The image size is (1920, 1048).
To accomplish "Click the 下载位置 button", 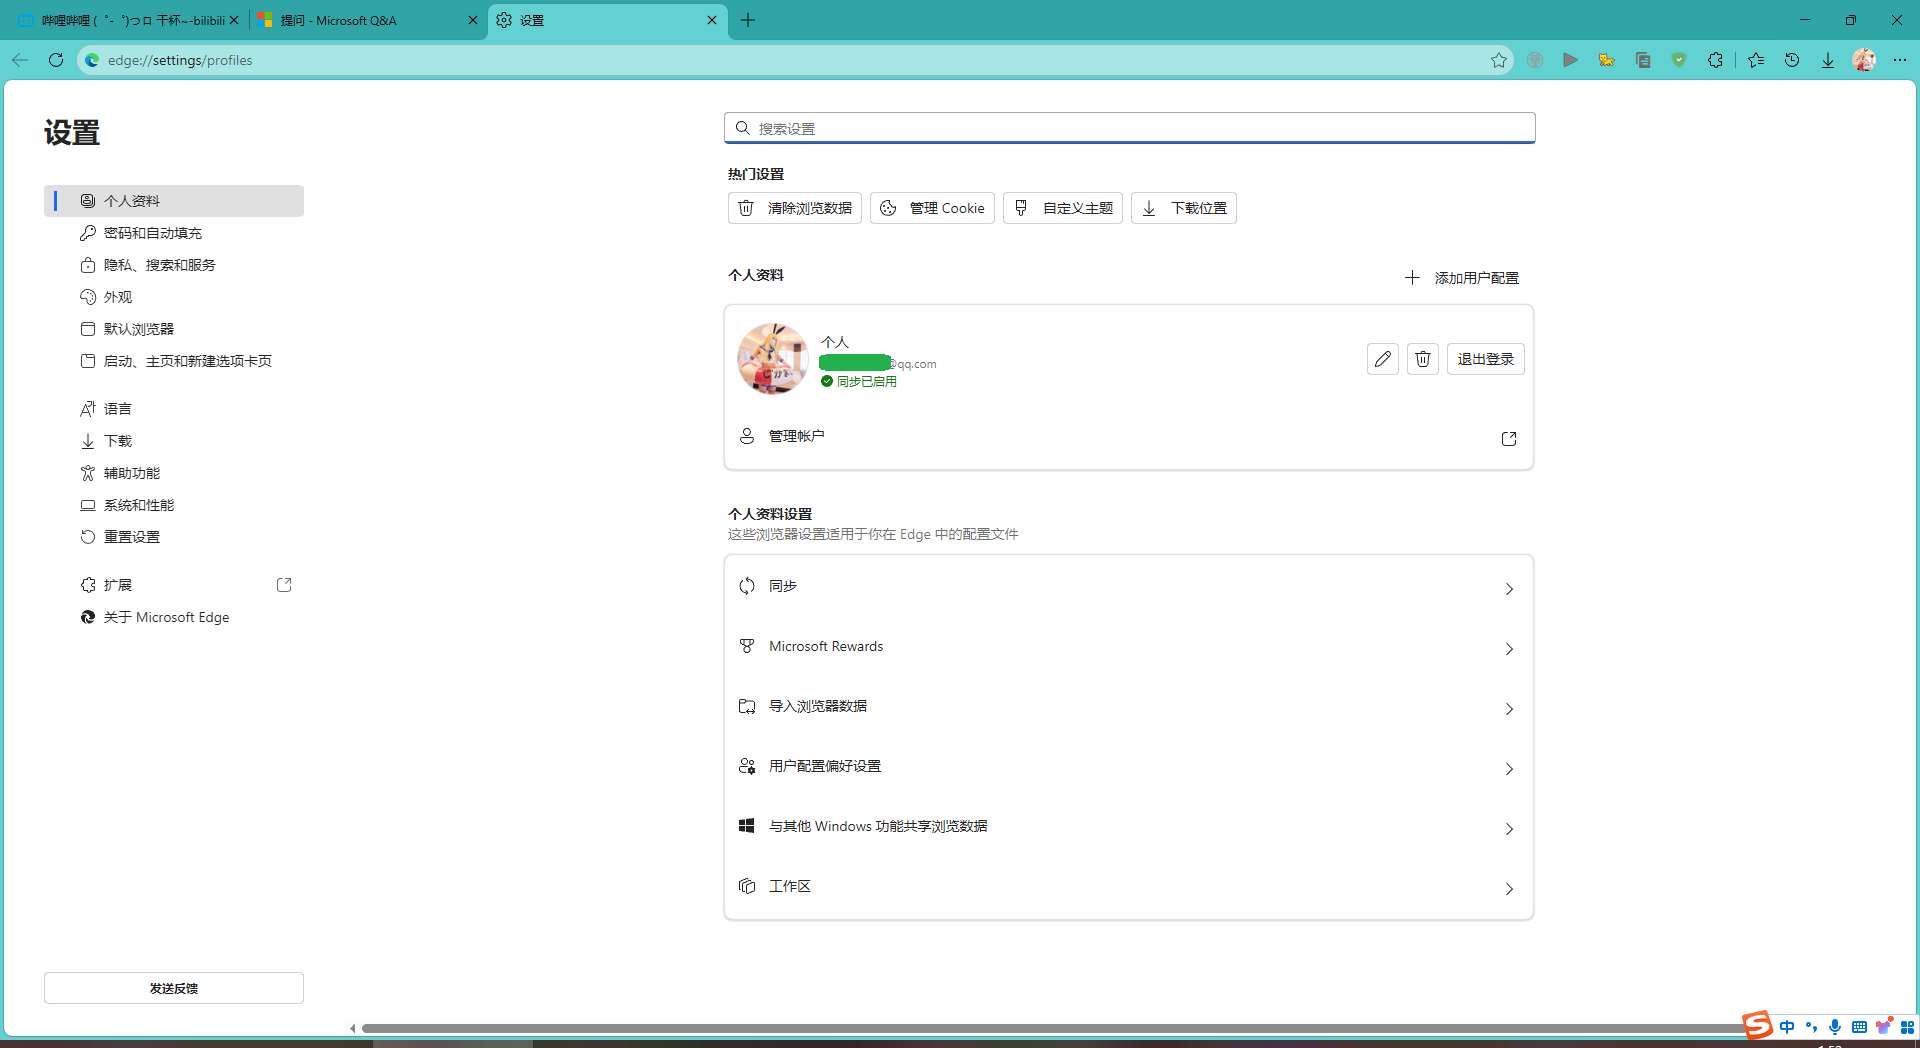I will pyautogui.click(x=1184, y=208).
